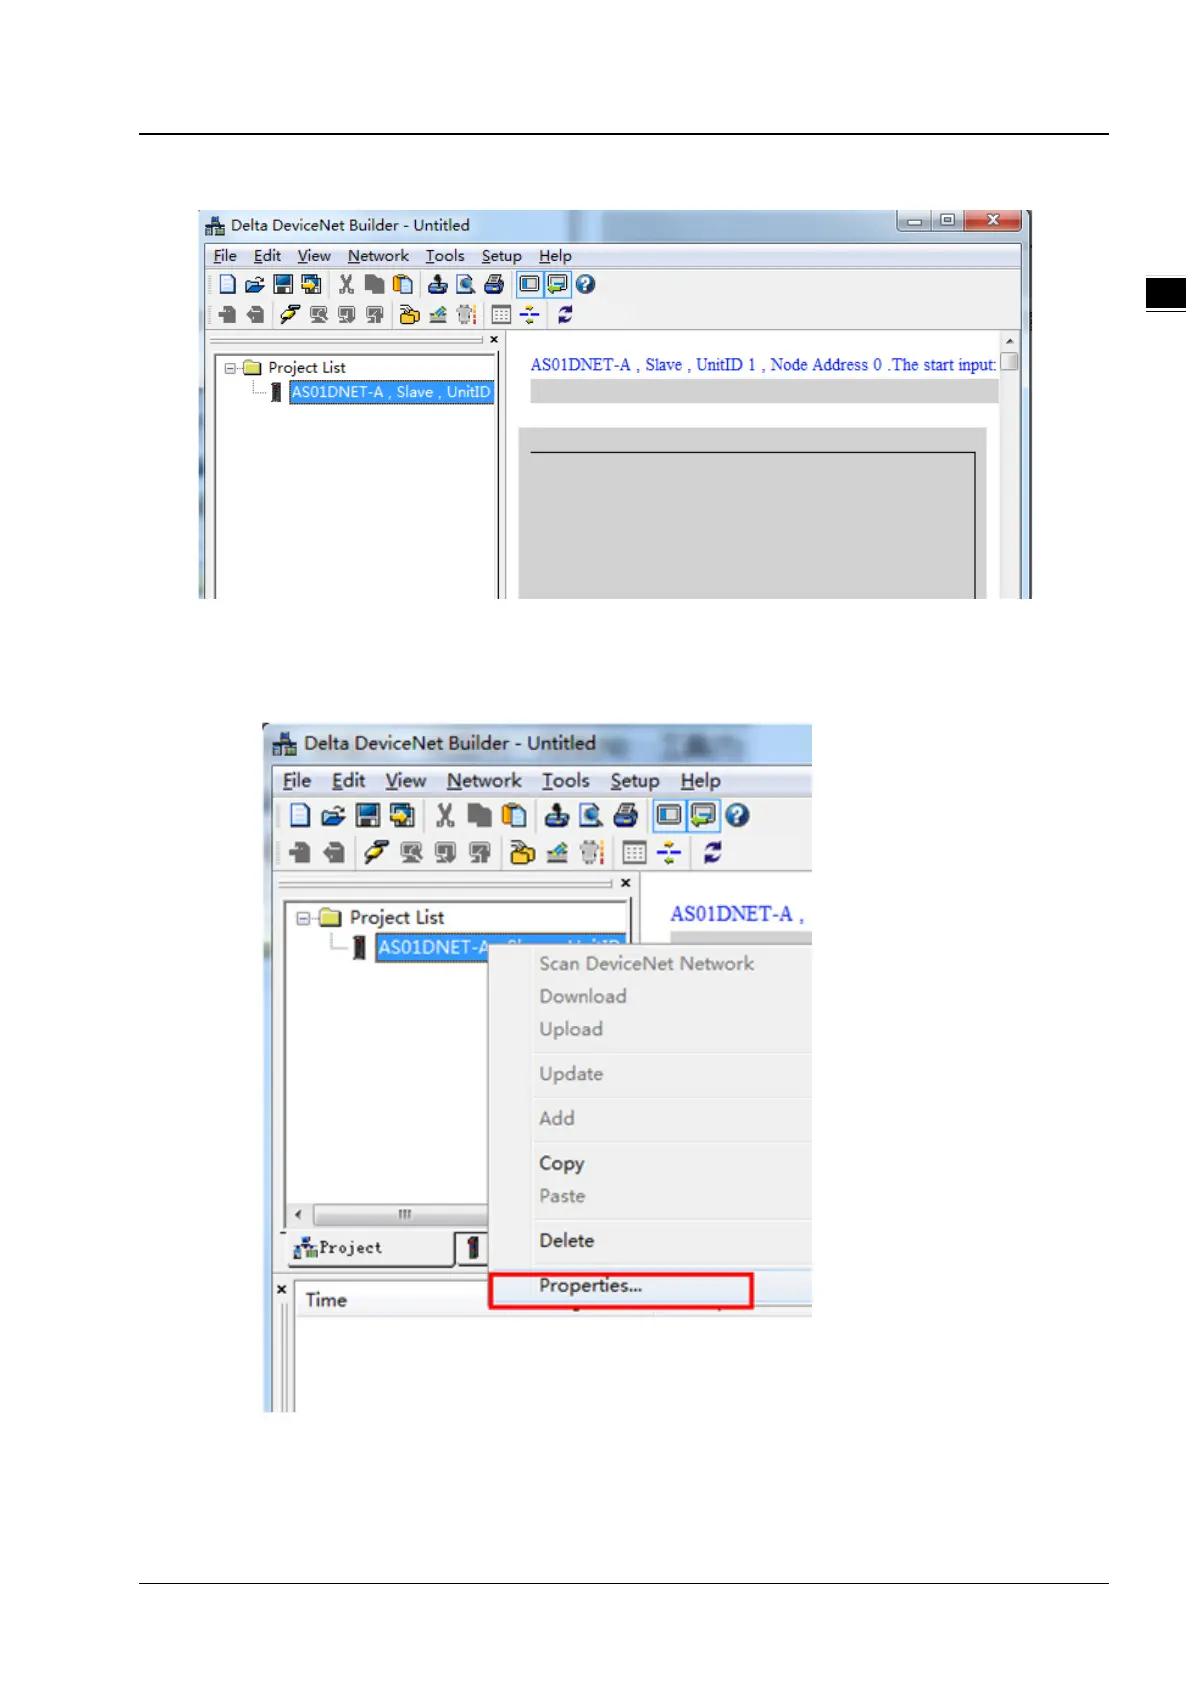Image resolution: width=1191 pixels, height=1684 pixels.
Task: Click Save As icon in lower window
Action: click(402, 815)
